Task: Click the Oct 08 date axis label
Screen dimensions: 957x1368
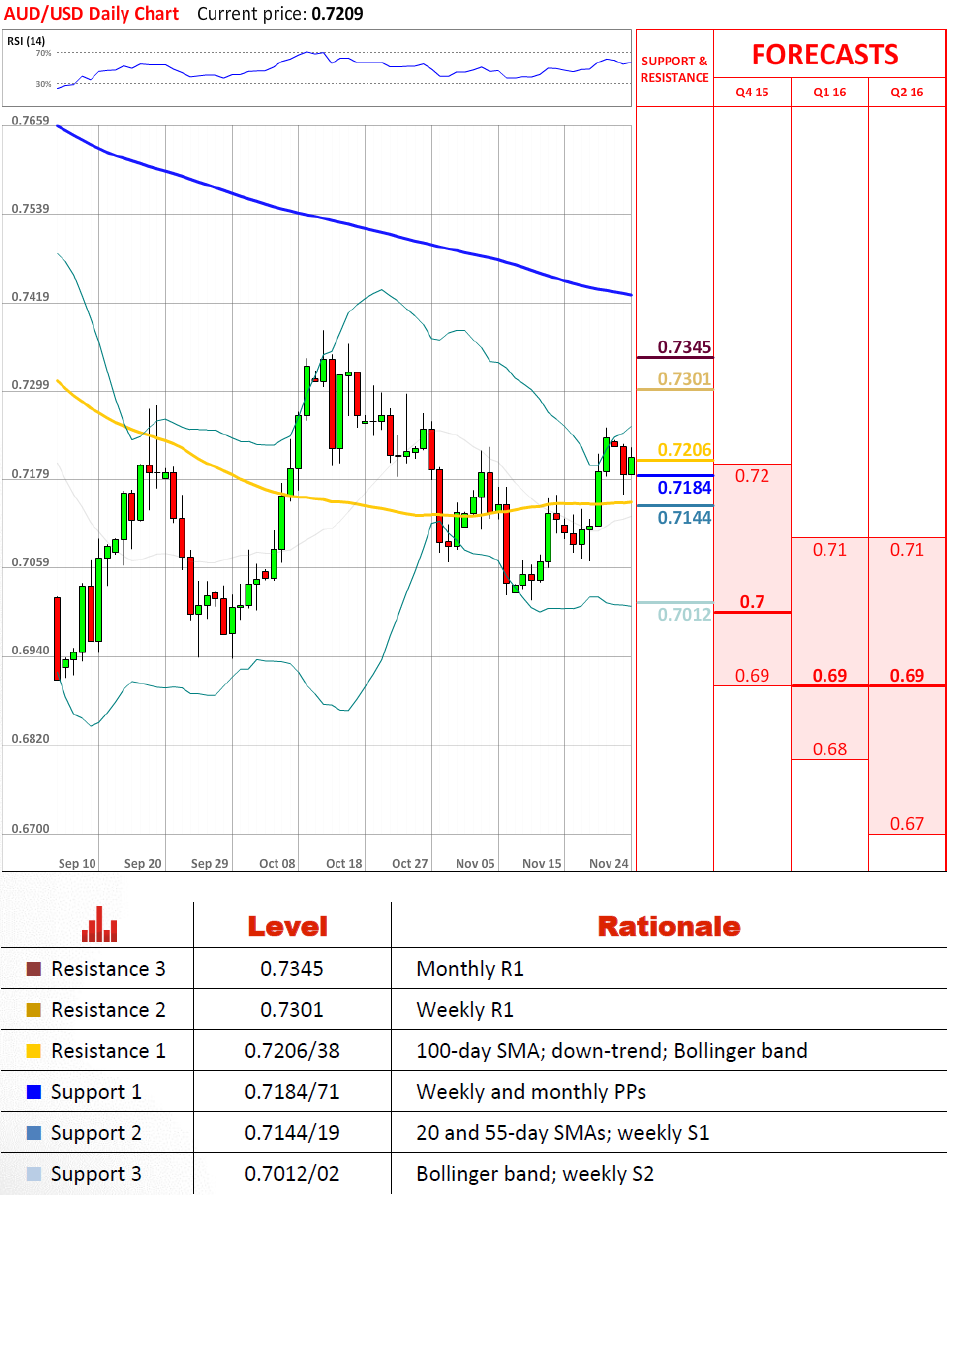Action: click(x=277, y=863)
